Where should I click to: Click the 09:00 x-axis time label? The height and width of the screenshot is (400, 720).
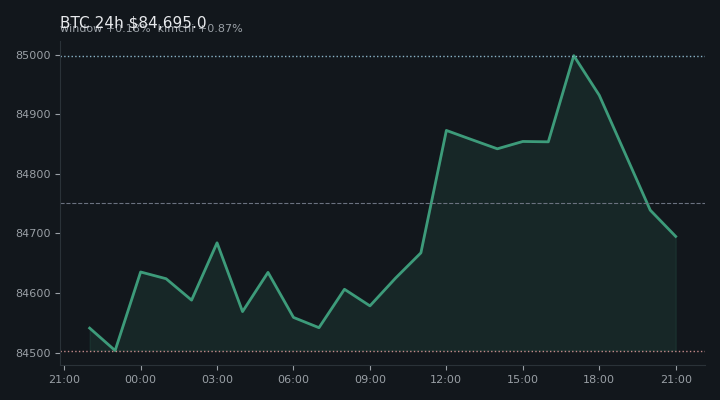(370, 379)
